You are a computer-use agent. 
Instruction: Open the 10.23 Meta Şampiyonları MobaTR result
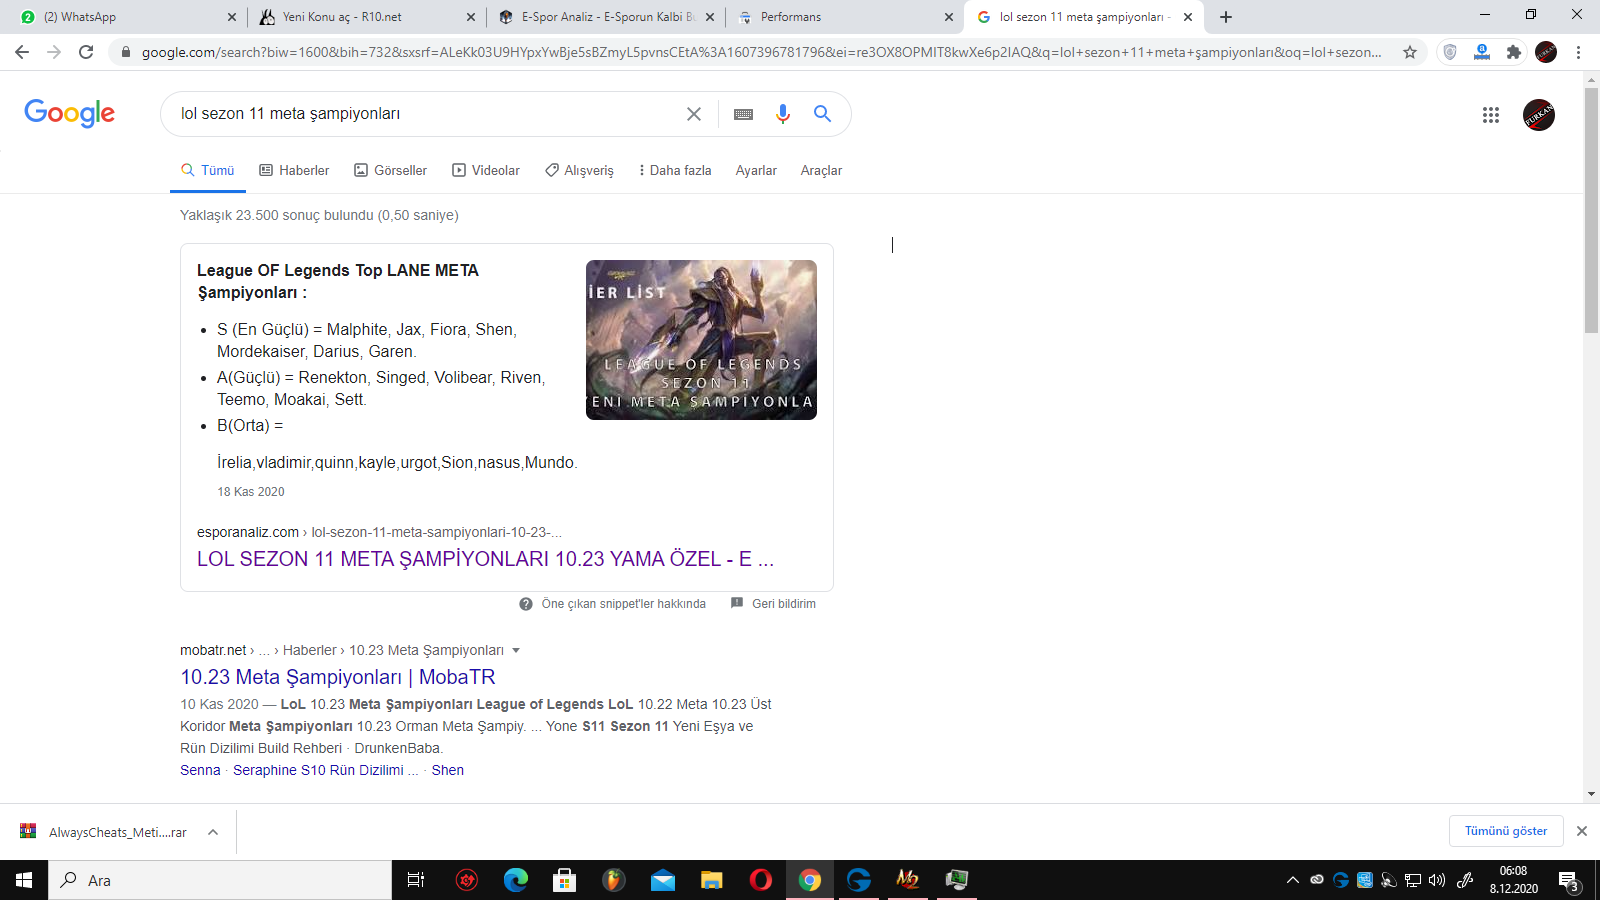pyautogui.click(x=338, y=677)
